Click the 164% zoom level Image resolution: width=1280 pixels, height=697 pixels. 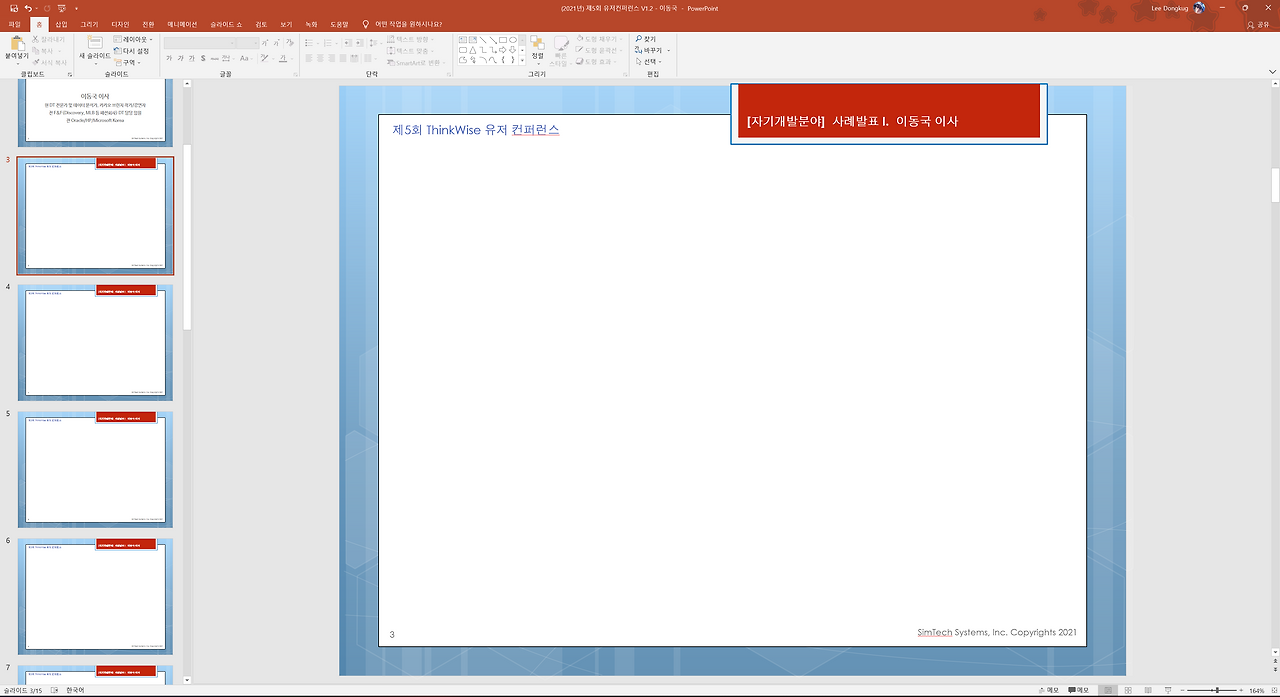[x=1257, y=690]
